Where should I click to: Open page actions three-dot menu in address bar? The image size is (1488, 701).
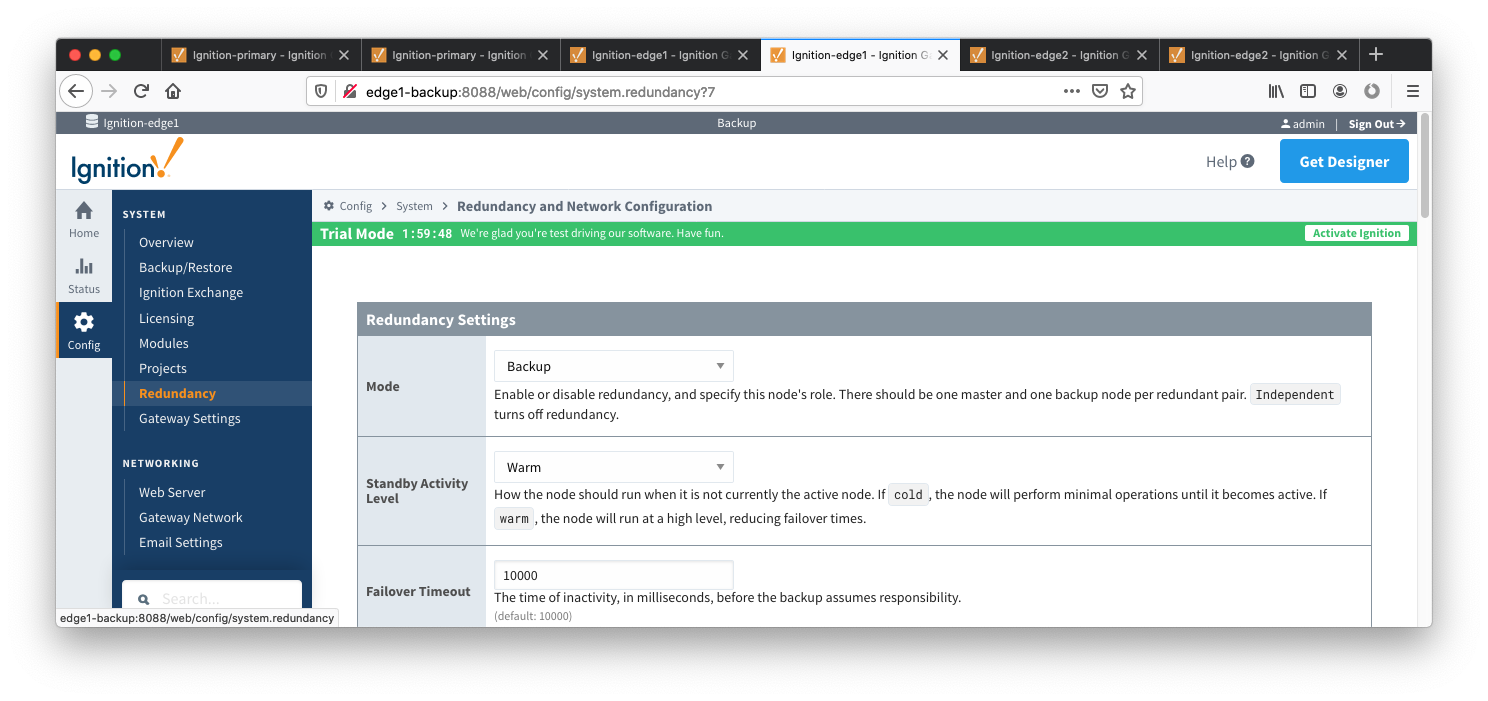pyautogui.click(x=1071, y=91)
